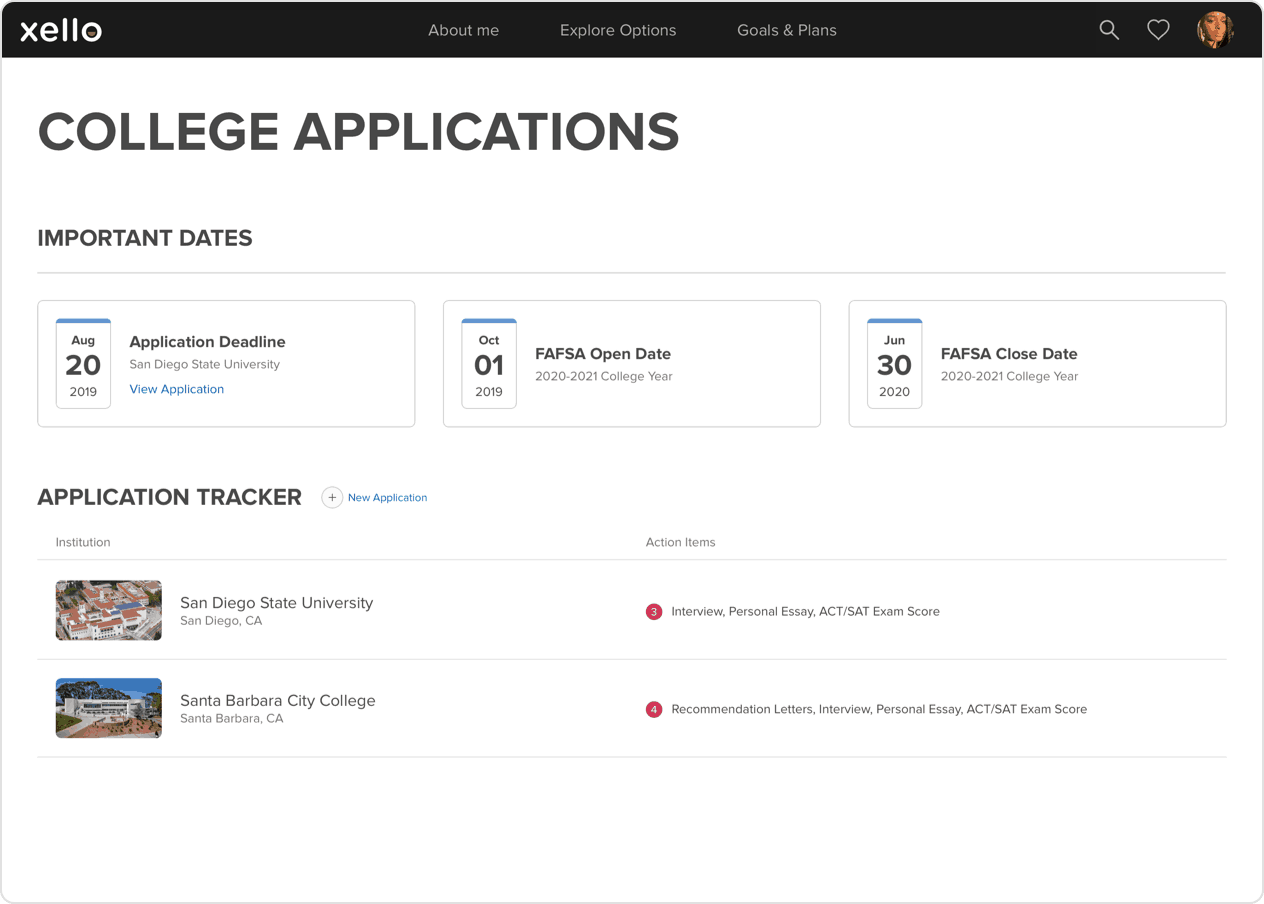Image resolution: width=1264 pixels, height=904 pixels.
Task: Click the plus icon beside New Application
Action: coord(332,497)
